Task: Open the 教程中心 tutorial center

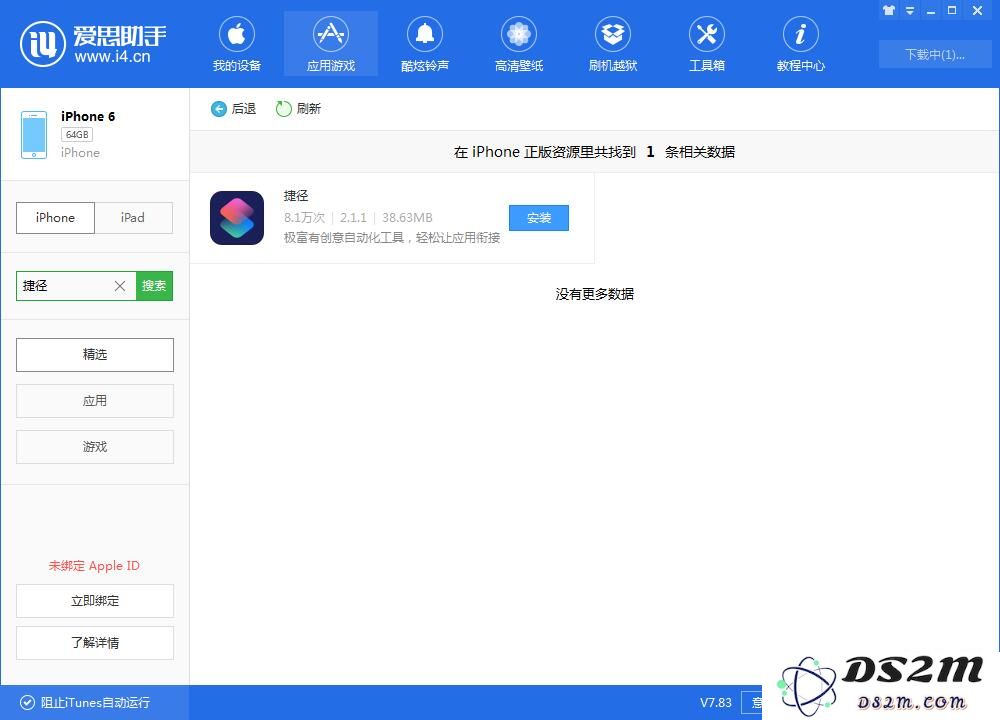Action: (800, 43)
